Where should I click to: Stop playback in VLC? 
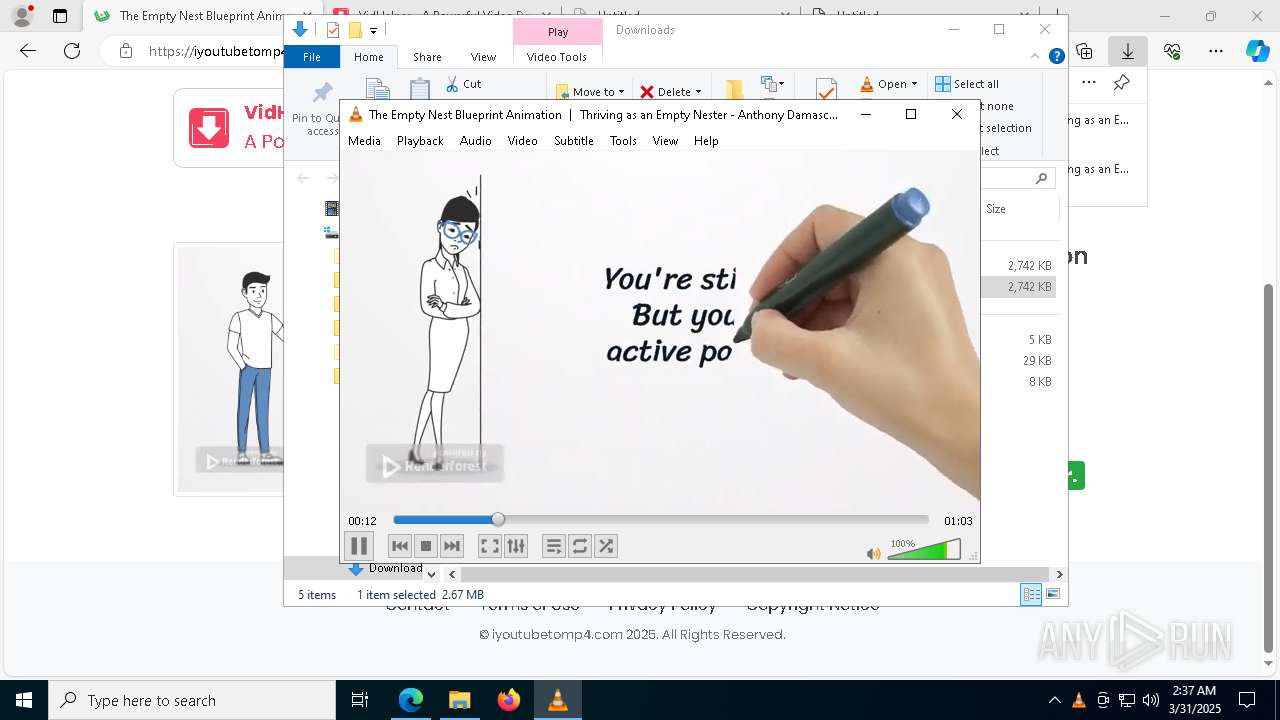pos(426,546)
